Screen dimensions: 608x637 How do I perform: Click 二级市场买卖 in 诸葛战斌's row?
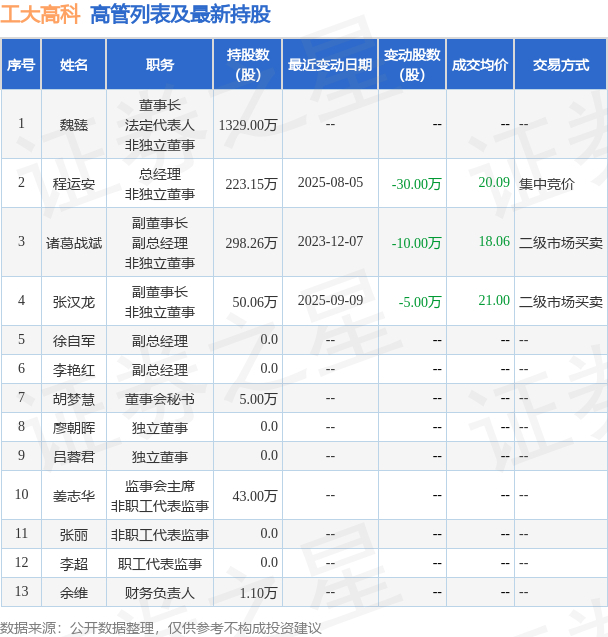561,243
